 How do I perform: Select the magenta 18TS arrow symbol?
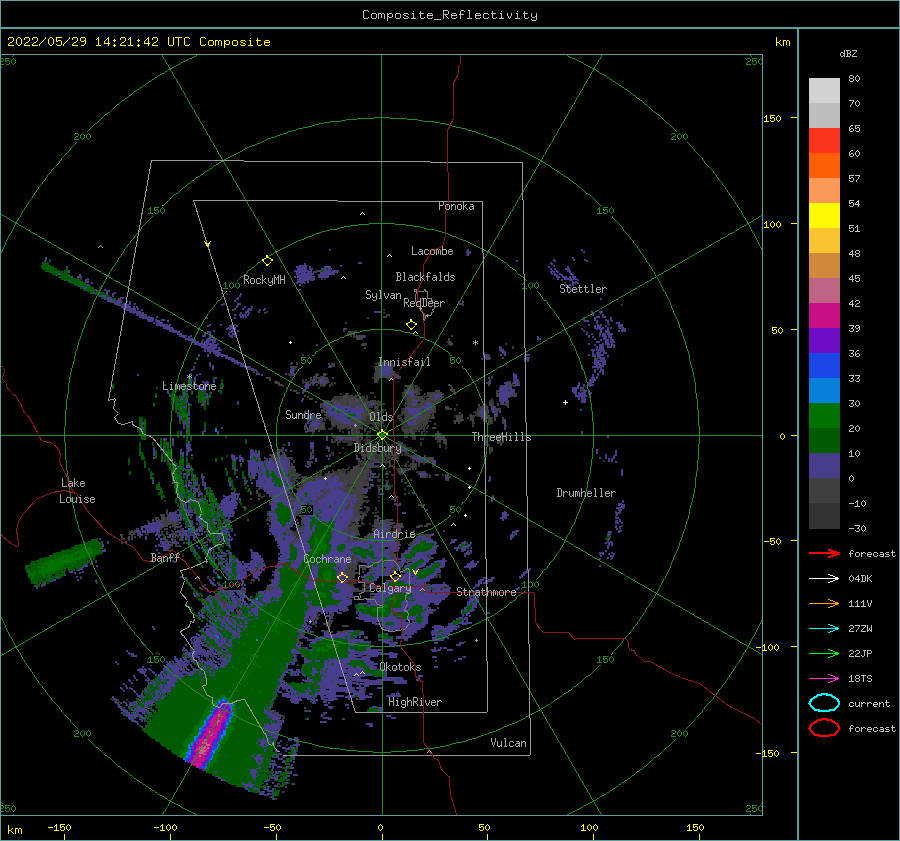[x=824, y=679]
